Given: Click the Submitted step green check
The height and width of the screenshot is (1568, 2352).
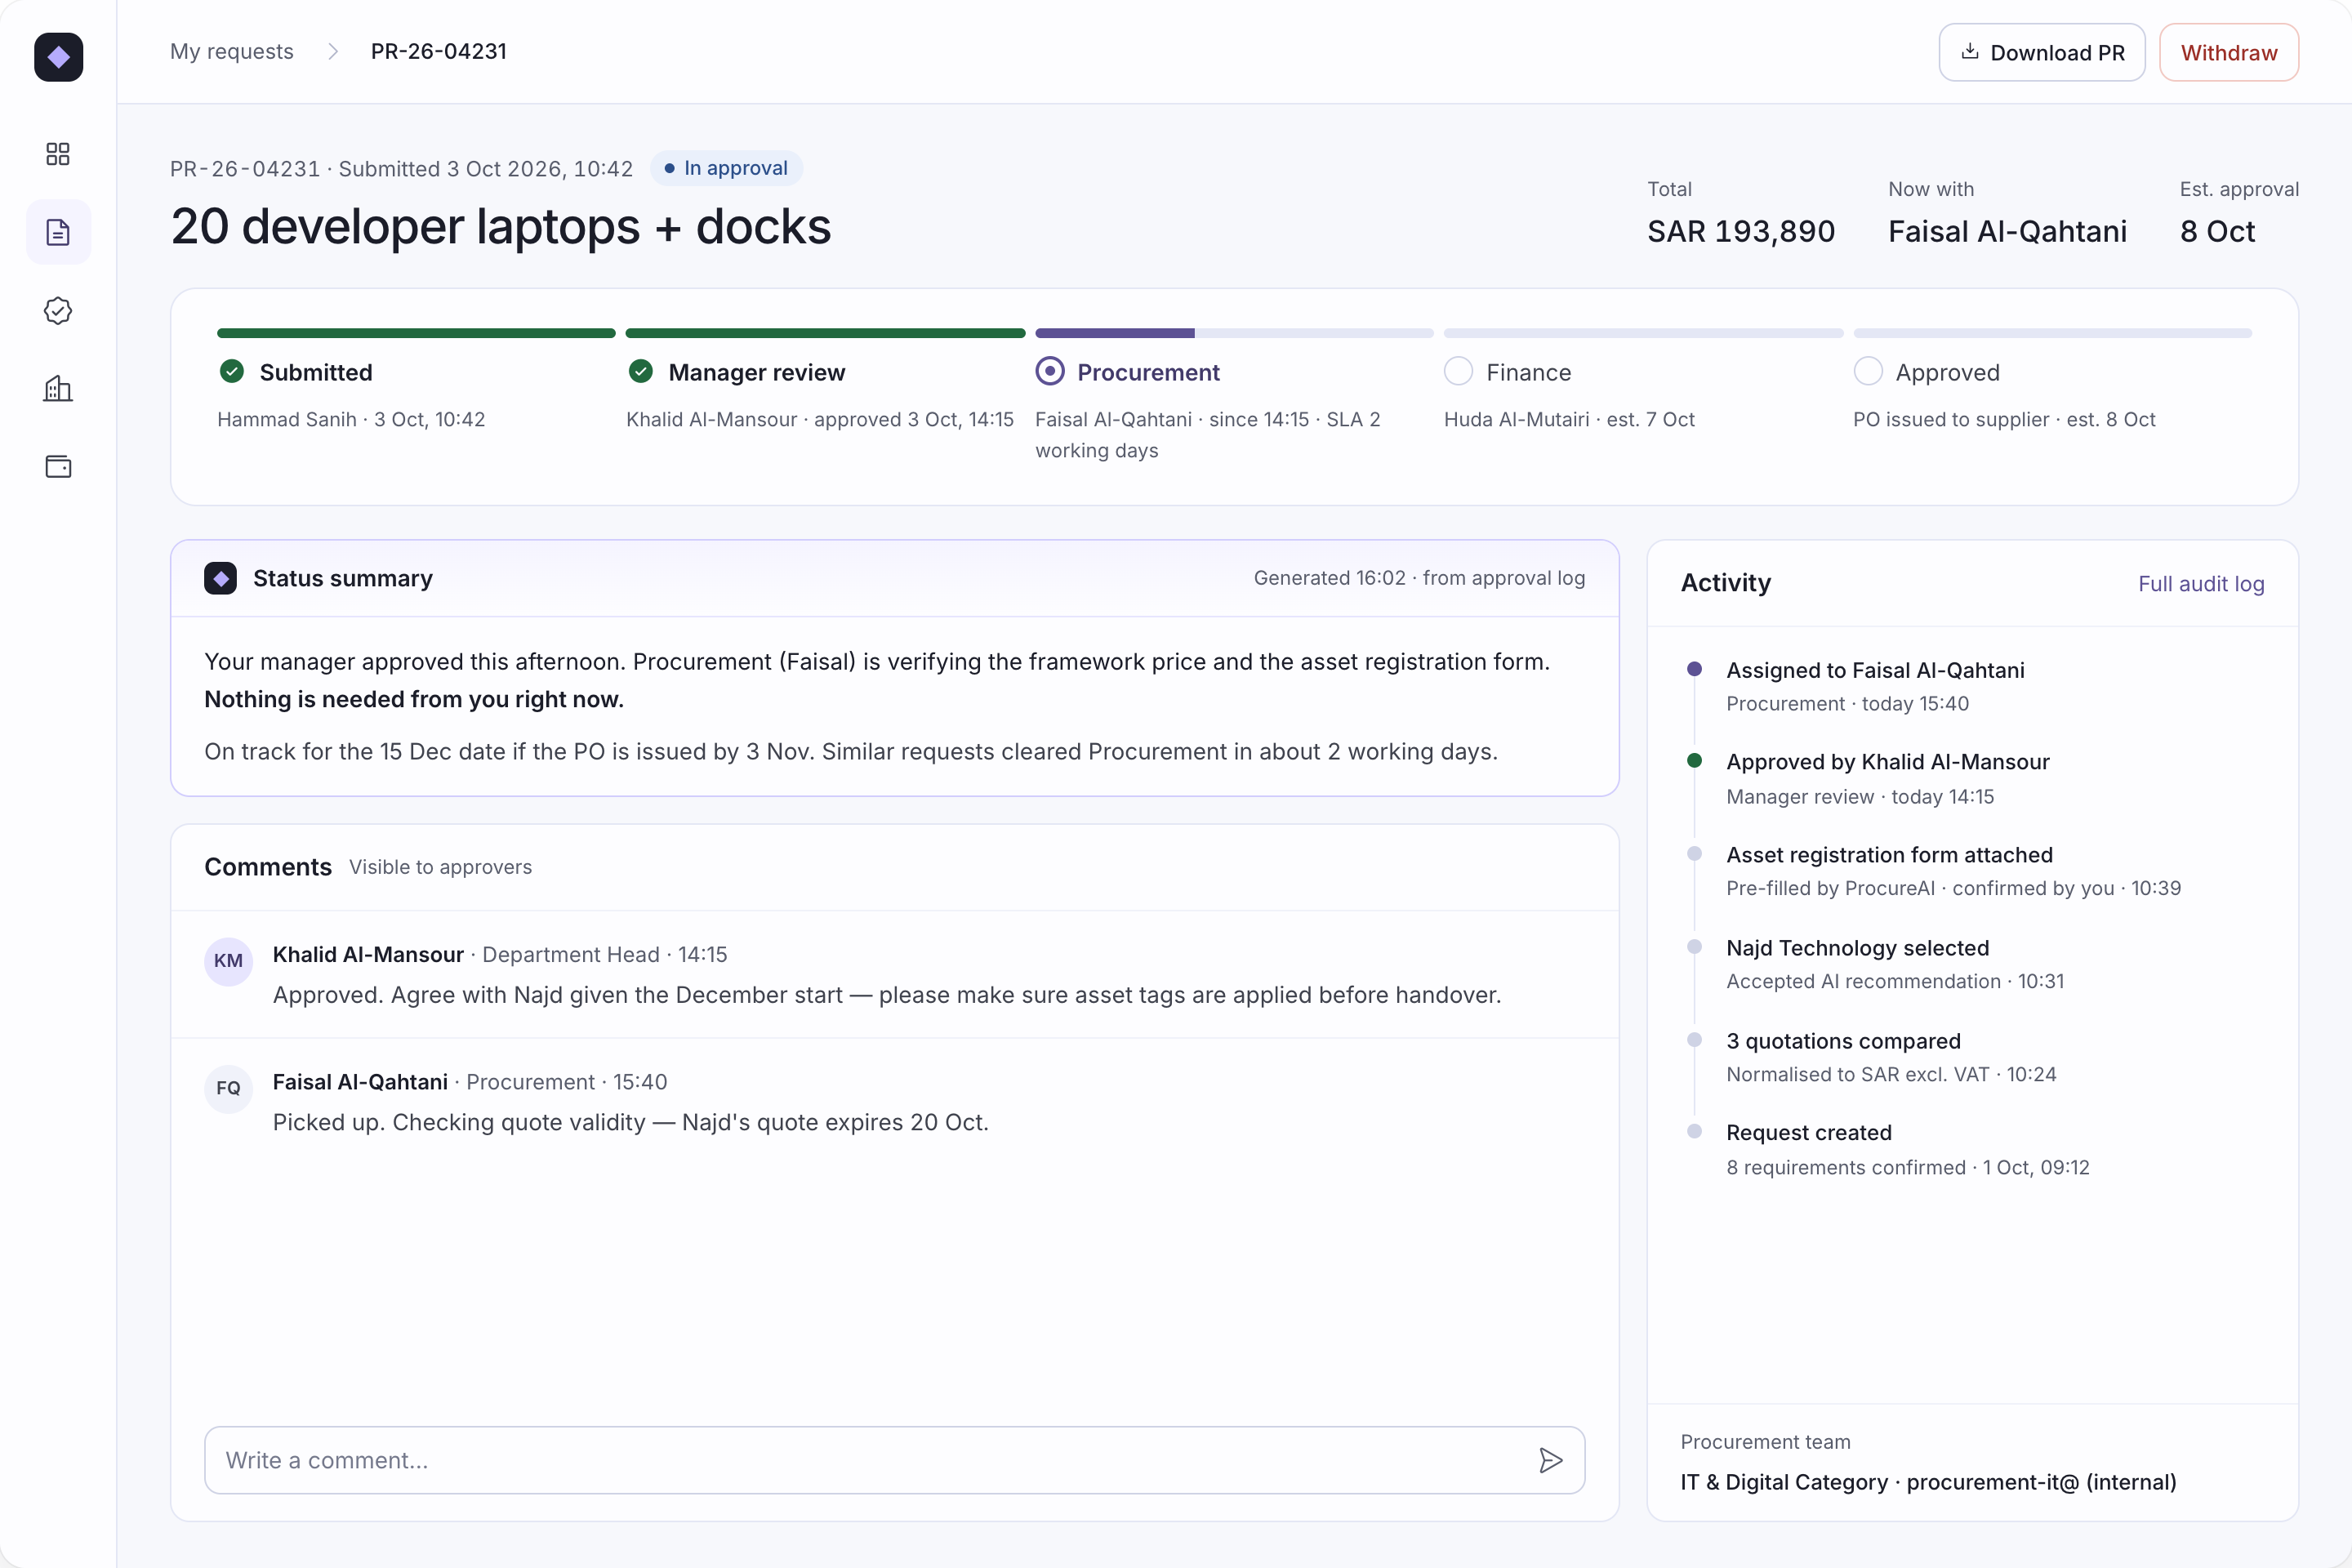Looking at the screenshot, I should pyautogui.click(x=232, y=372).
